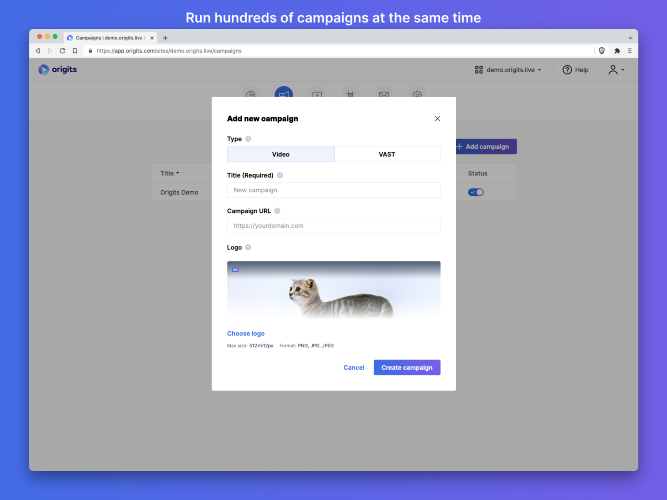The image size is (667, 500).
Task: Click the Brave shield icon
Action: (601, 51)
